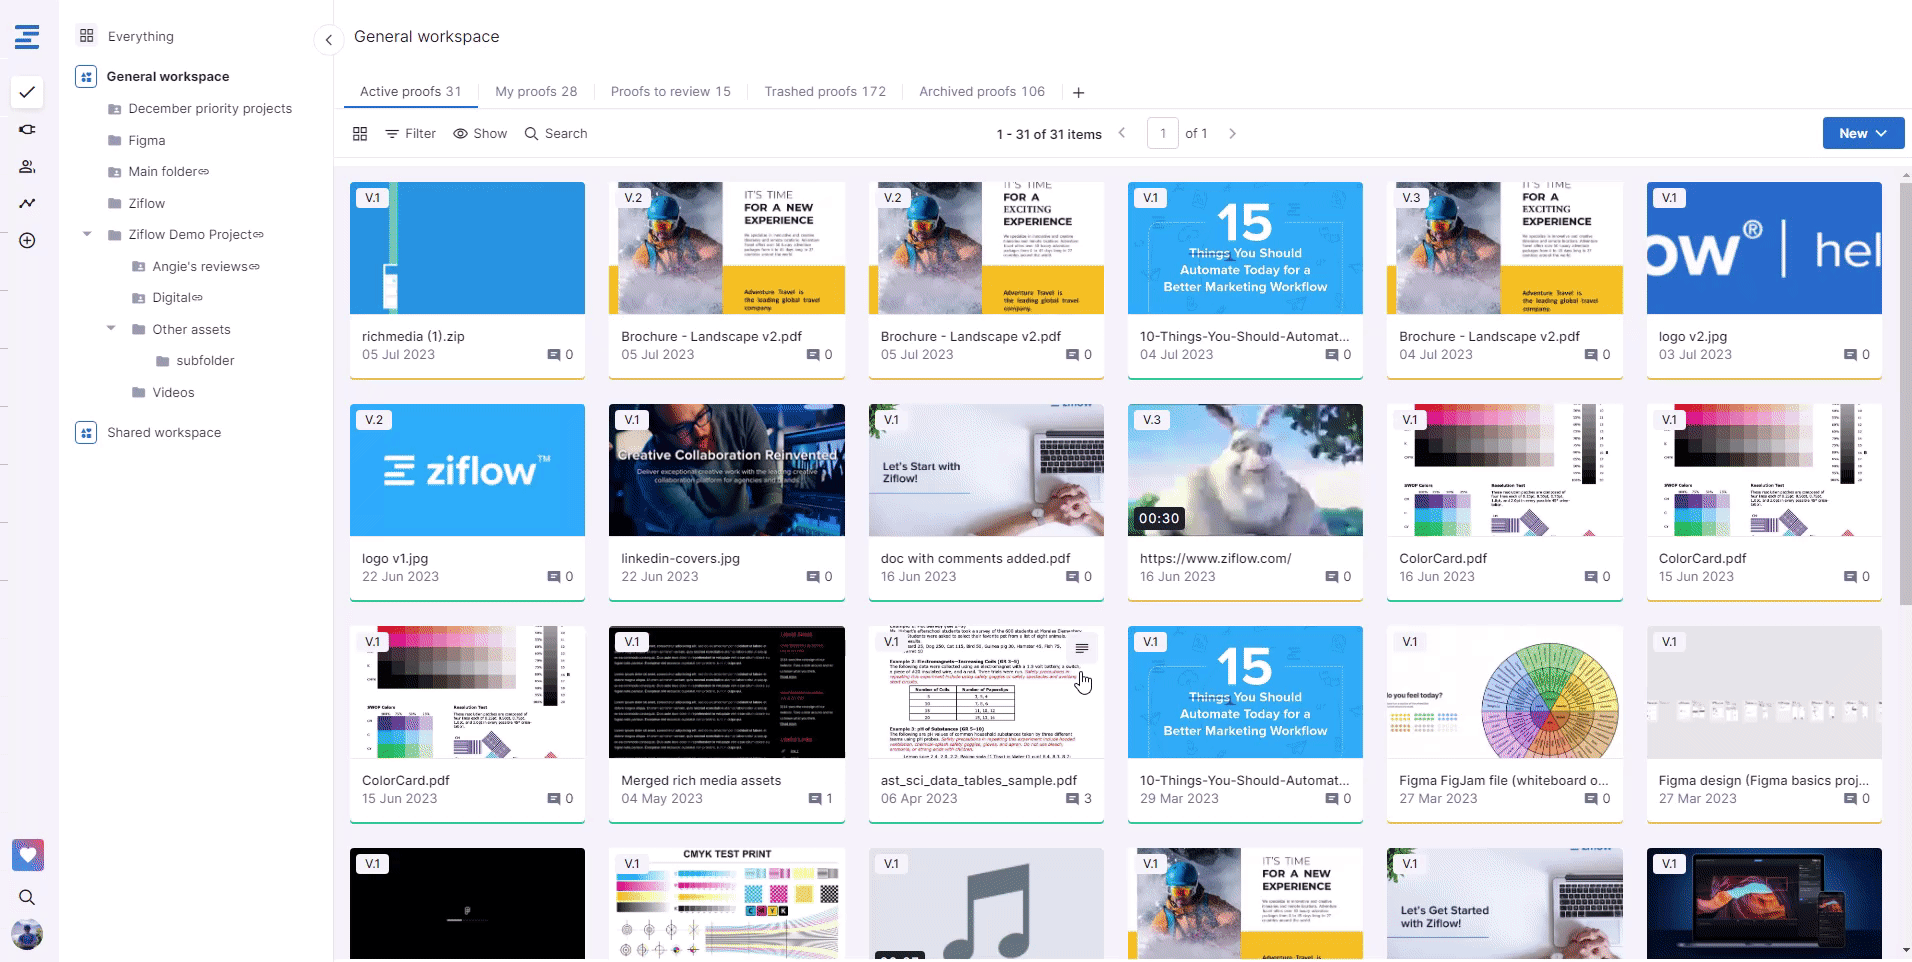Switch to Proofs to review tab
Screen dimensions: 1912x962
[x=670, y=91]
